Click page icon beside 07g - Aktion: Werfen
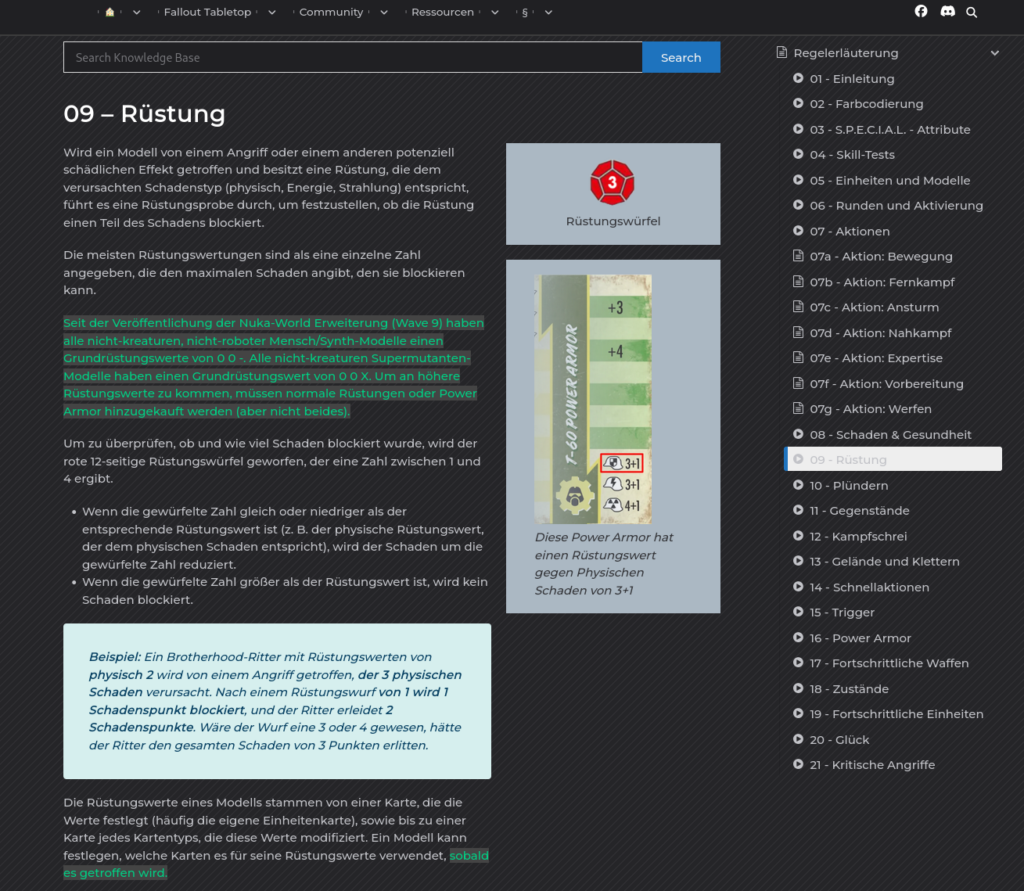The width and height of the screenshot is (1024, 891). coord(798,408)
